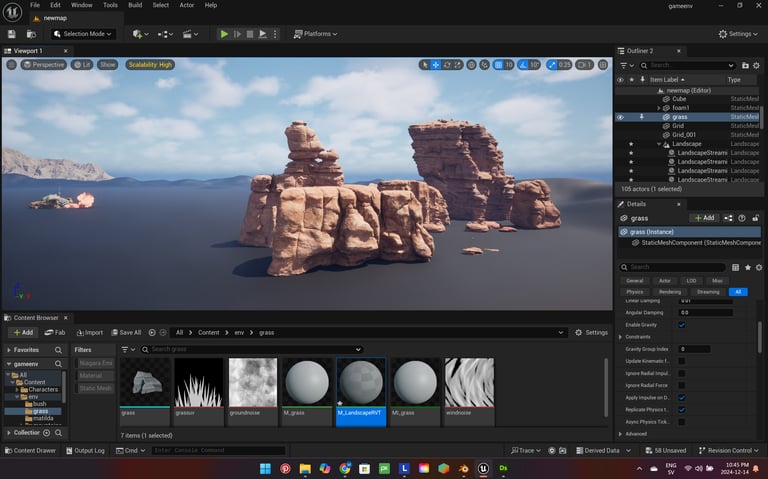This screenshot has width=768, height=479.
Task: Toggle the Enable Gravity checkbox
Action: coord(682,325)
